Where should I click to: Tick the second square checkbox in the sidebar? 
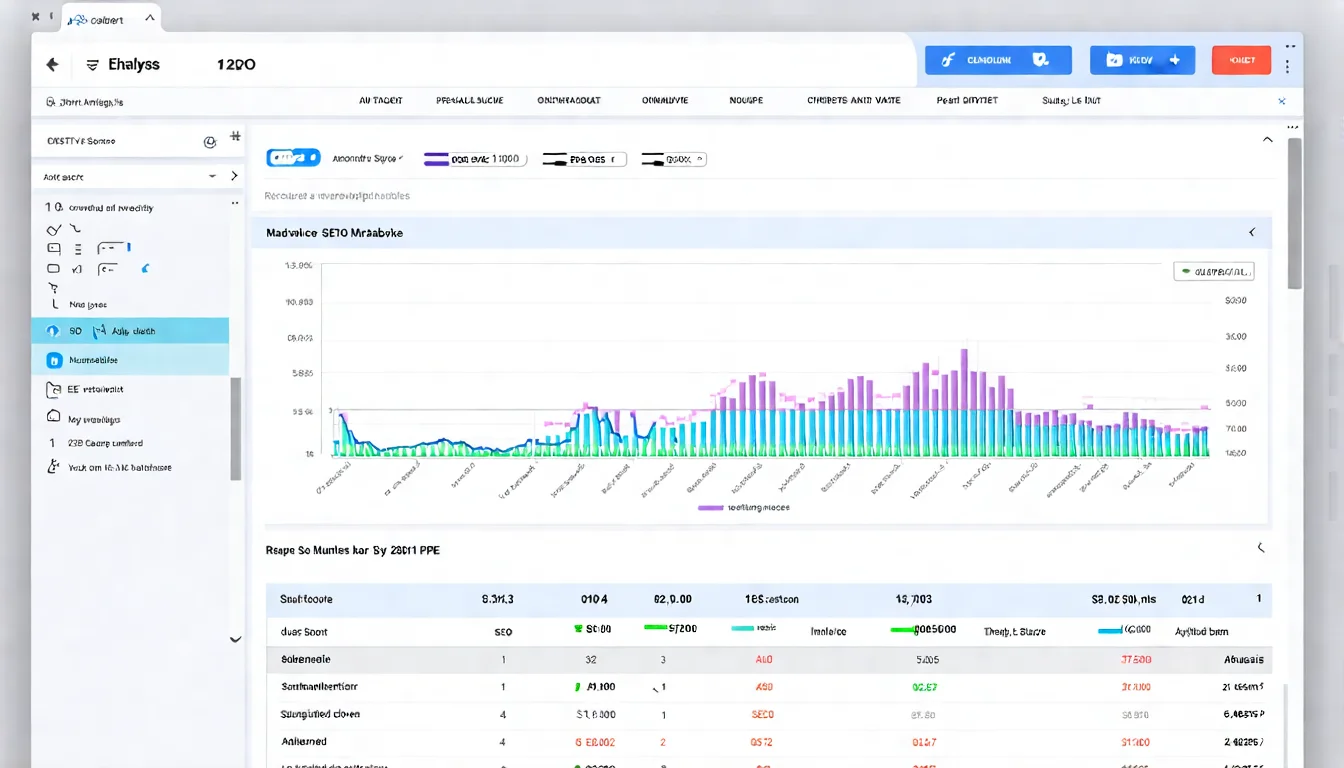click(54, 268)
